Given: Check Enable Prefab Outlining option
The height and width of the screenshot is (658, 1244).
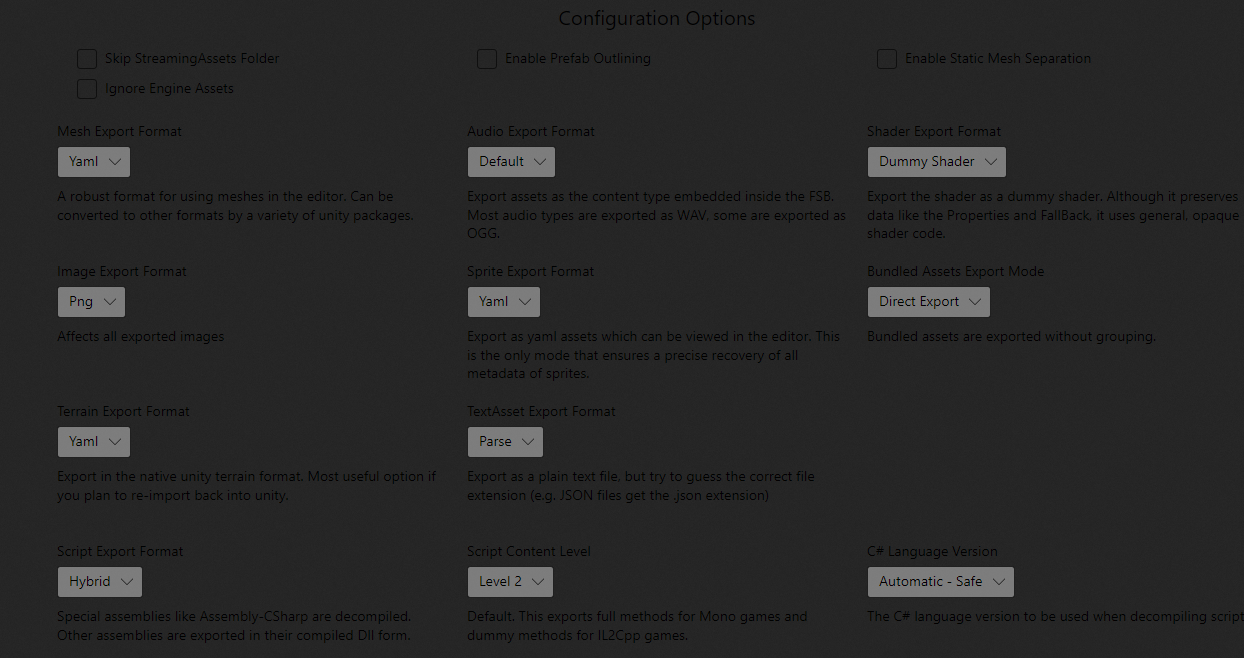Looking at the screenshot, I should 487,59.
